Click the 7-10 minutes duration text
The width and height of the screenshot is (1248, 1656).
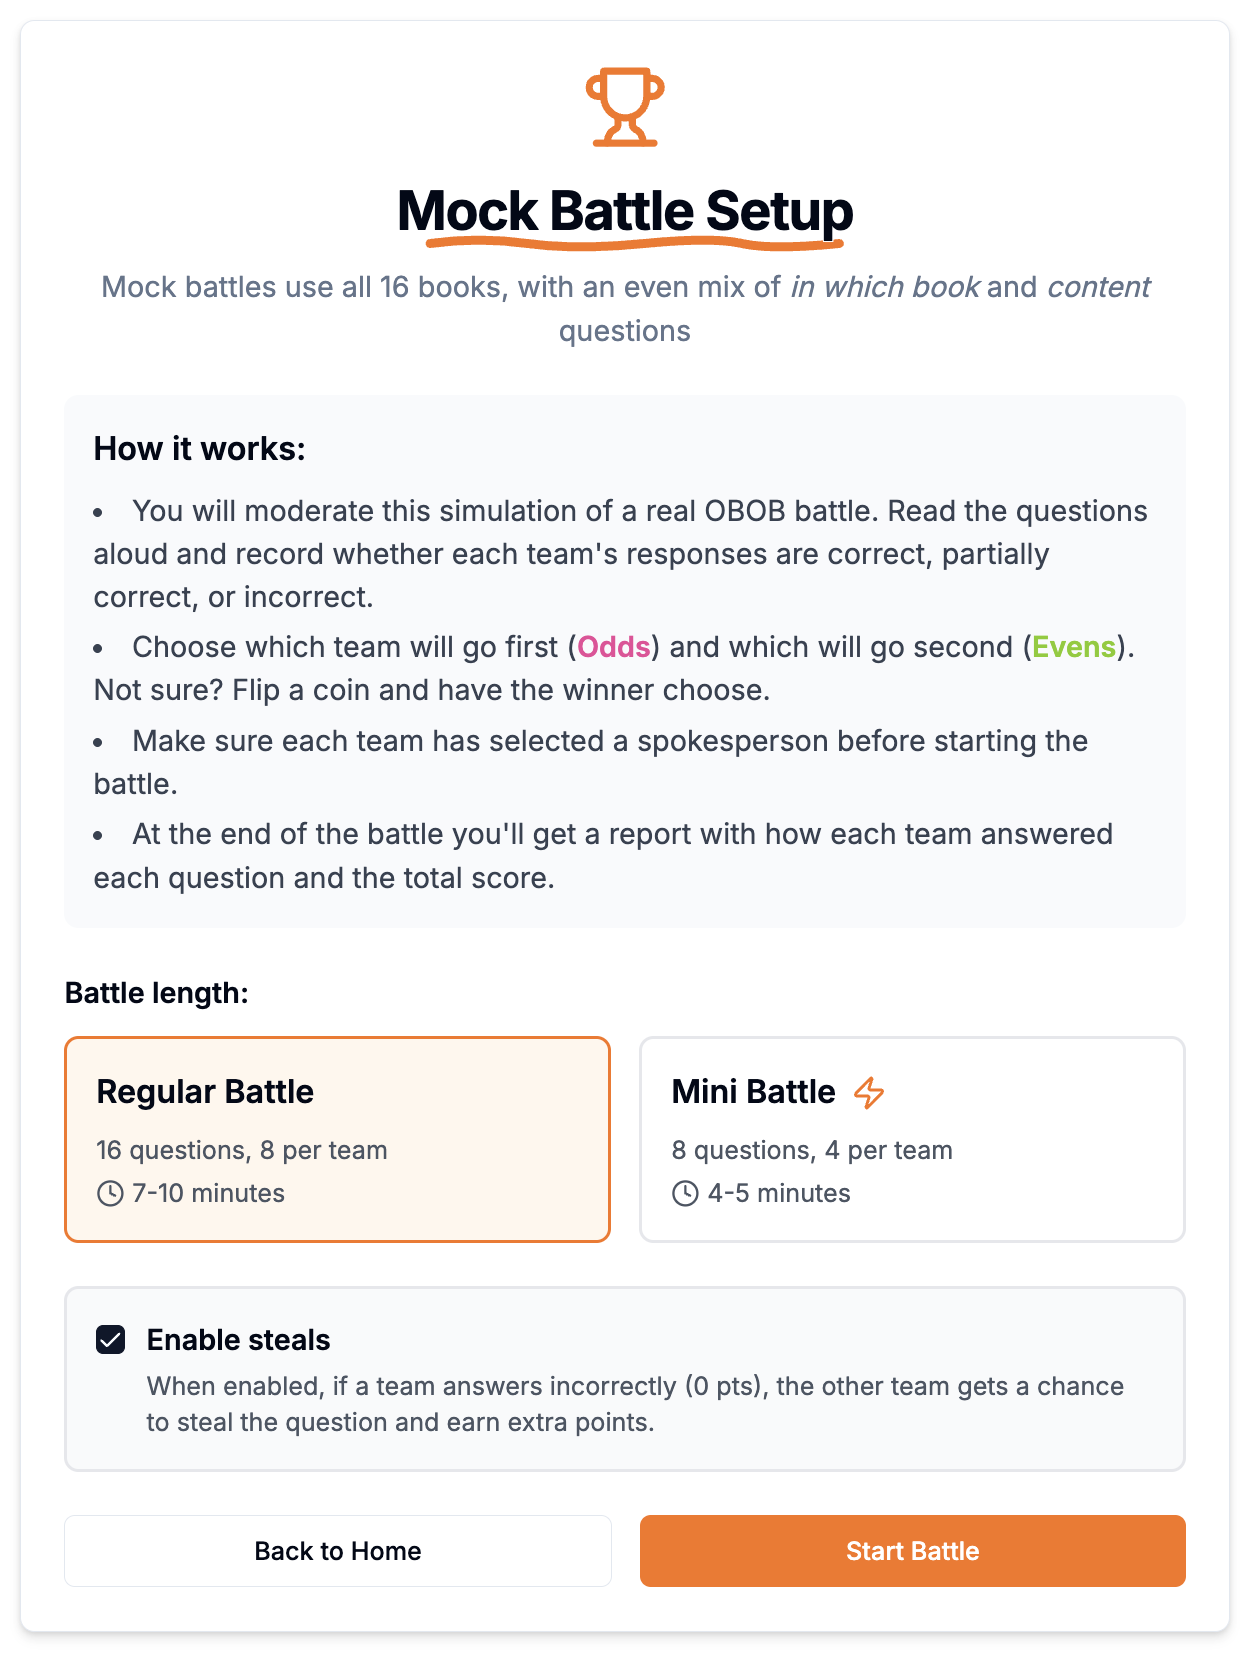209,1193
